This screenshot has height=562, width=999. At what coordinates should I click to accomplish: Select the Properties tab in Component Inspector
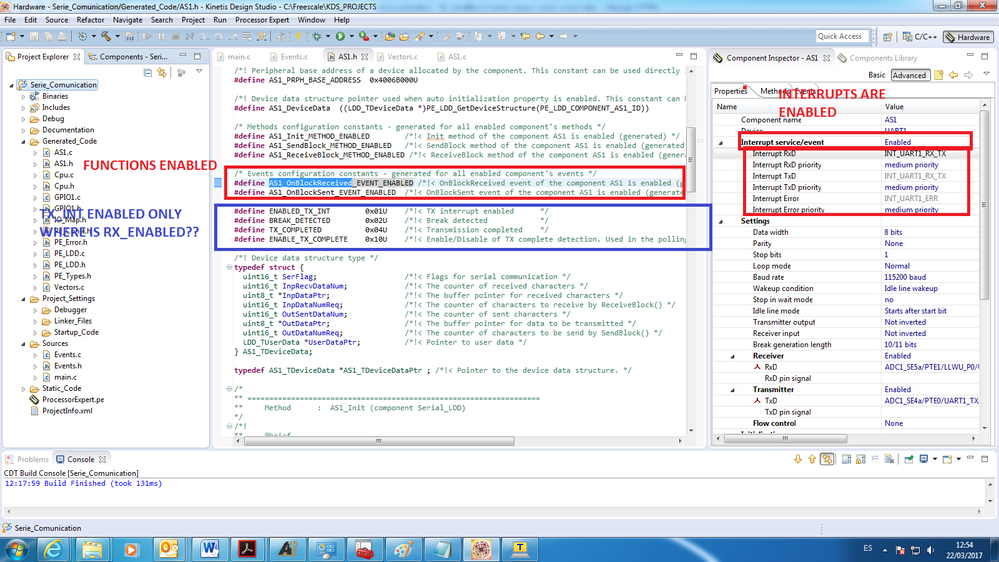pyautogui.click(x=730, y=91)
